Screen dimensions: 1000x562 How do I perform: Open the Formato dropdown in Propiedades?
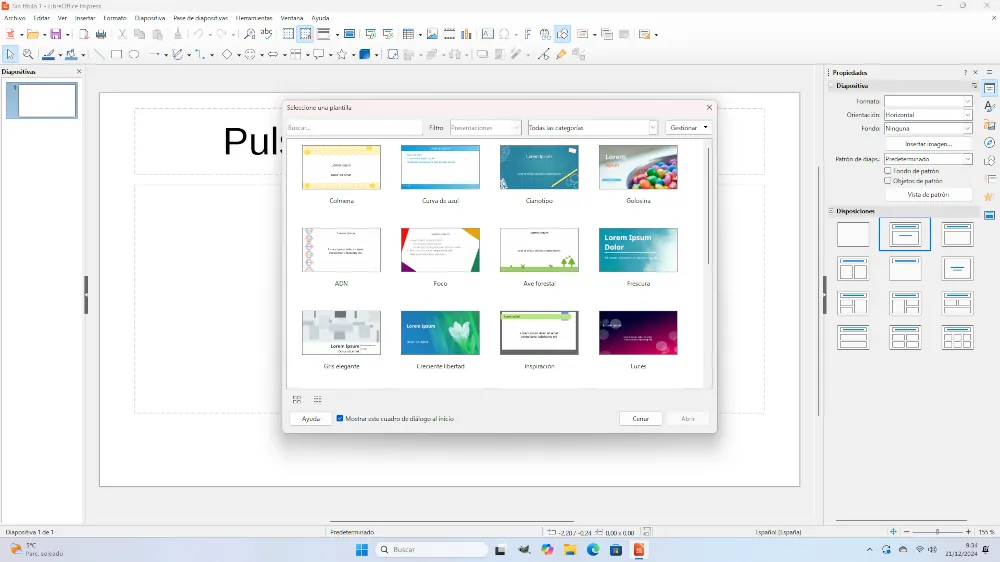[x=928, y=101]
